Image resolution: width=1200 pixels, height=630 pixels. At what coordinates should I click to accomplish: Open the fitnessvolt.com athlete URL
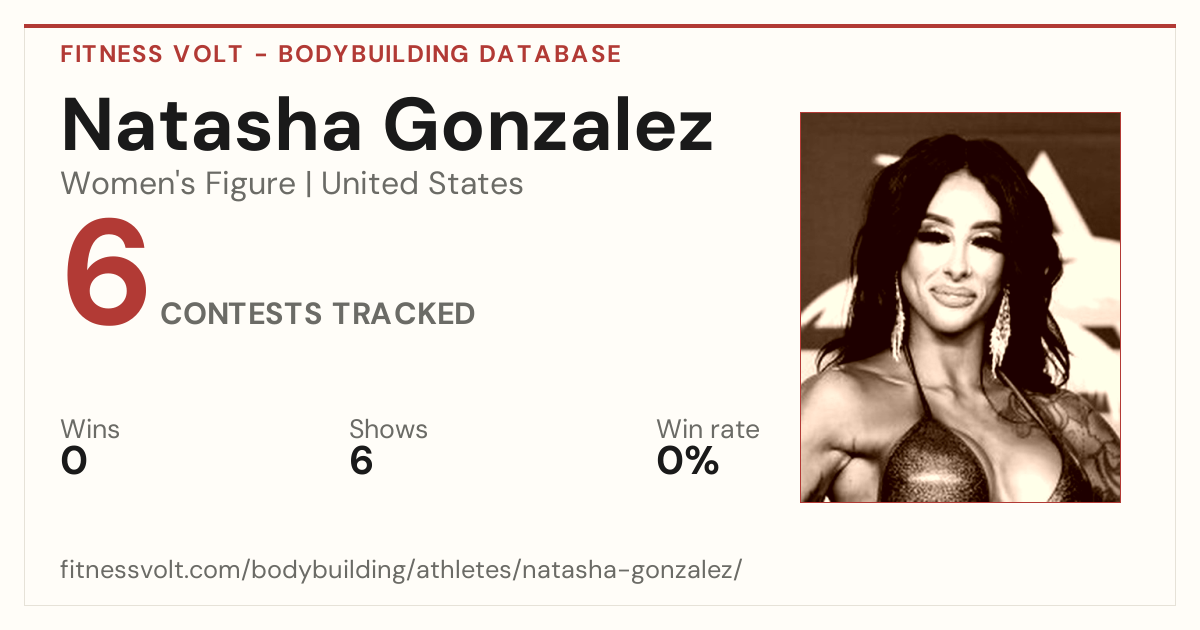[x=401, y=571]
